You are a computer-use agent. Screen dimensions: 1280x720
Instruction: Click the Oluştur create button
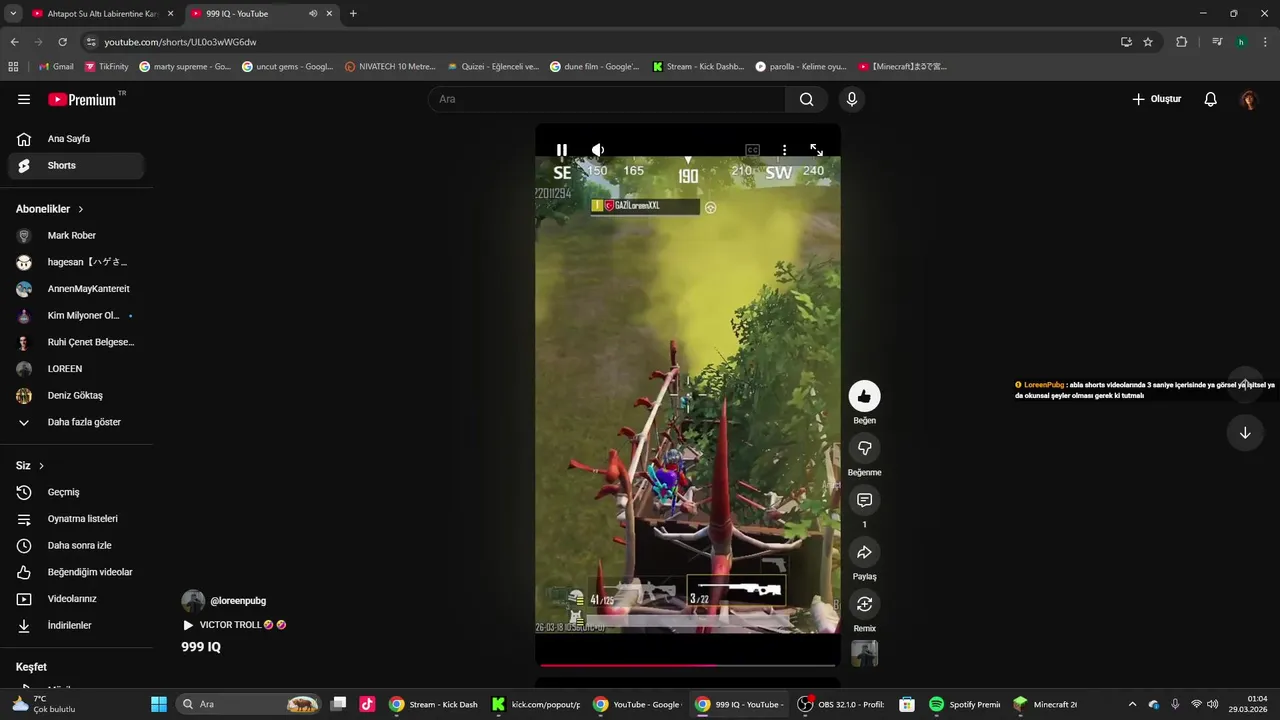[1156, 99]
